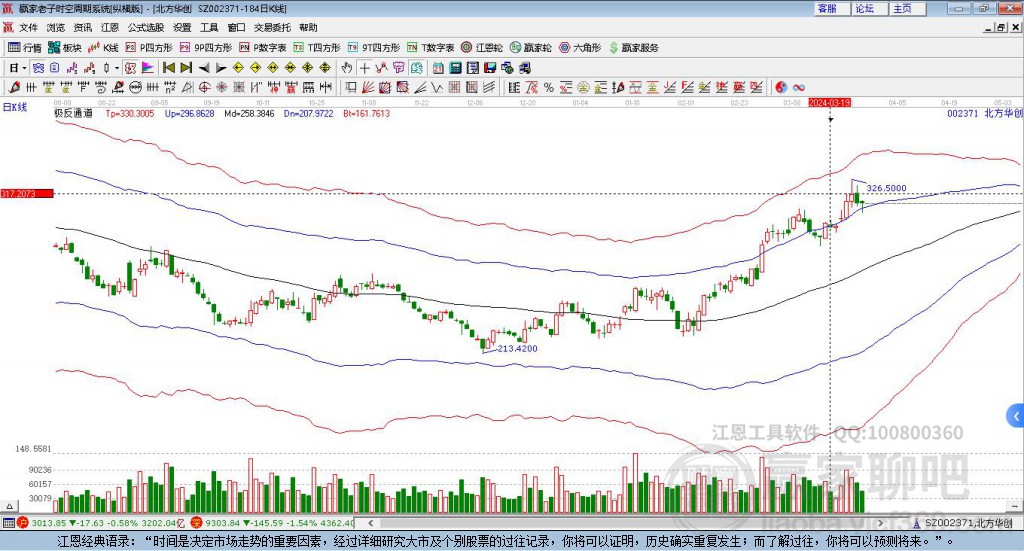
Task: Toggle the colorful flag indicator icon
Action: 148,68
